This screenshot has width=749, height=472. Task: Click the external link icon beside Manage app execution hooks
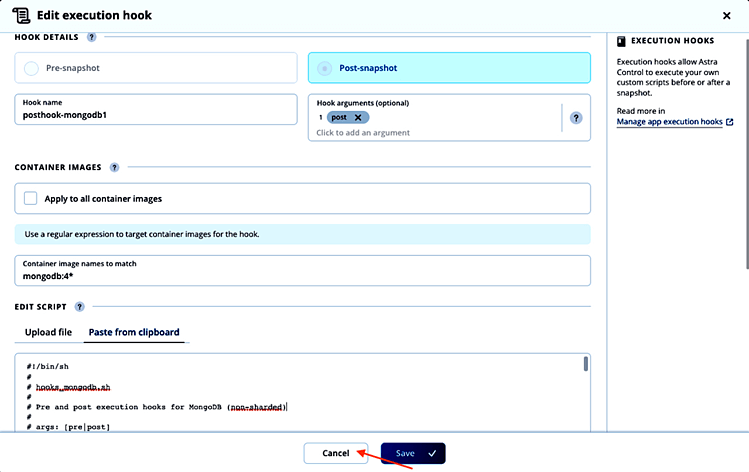[x=730, y=122]
